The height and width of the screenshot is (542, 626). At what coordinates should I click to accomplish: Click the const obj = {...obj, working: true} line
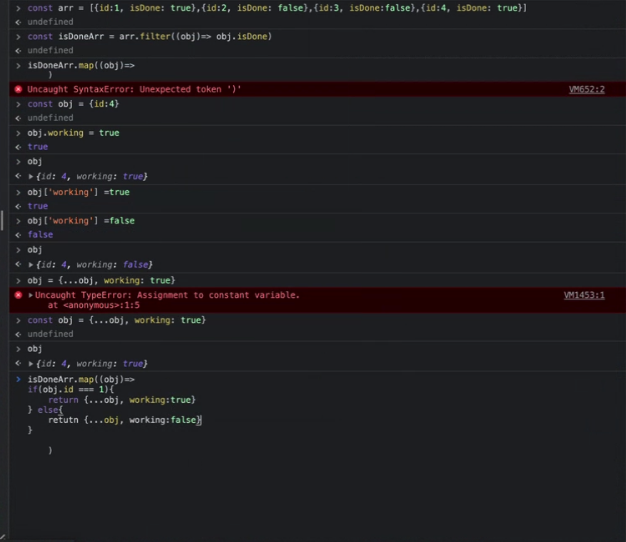(116, 320)
